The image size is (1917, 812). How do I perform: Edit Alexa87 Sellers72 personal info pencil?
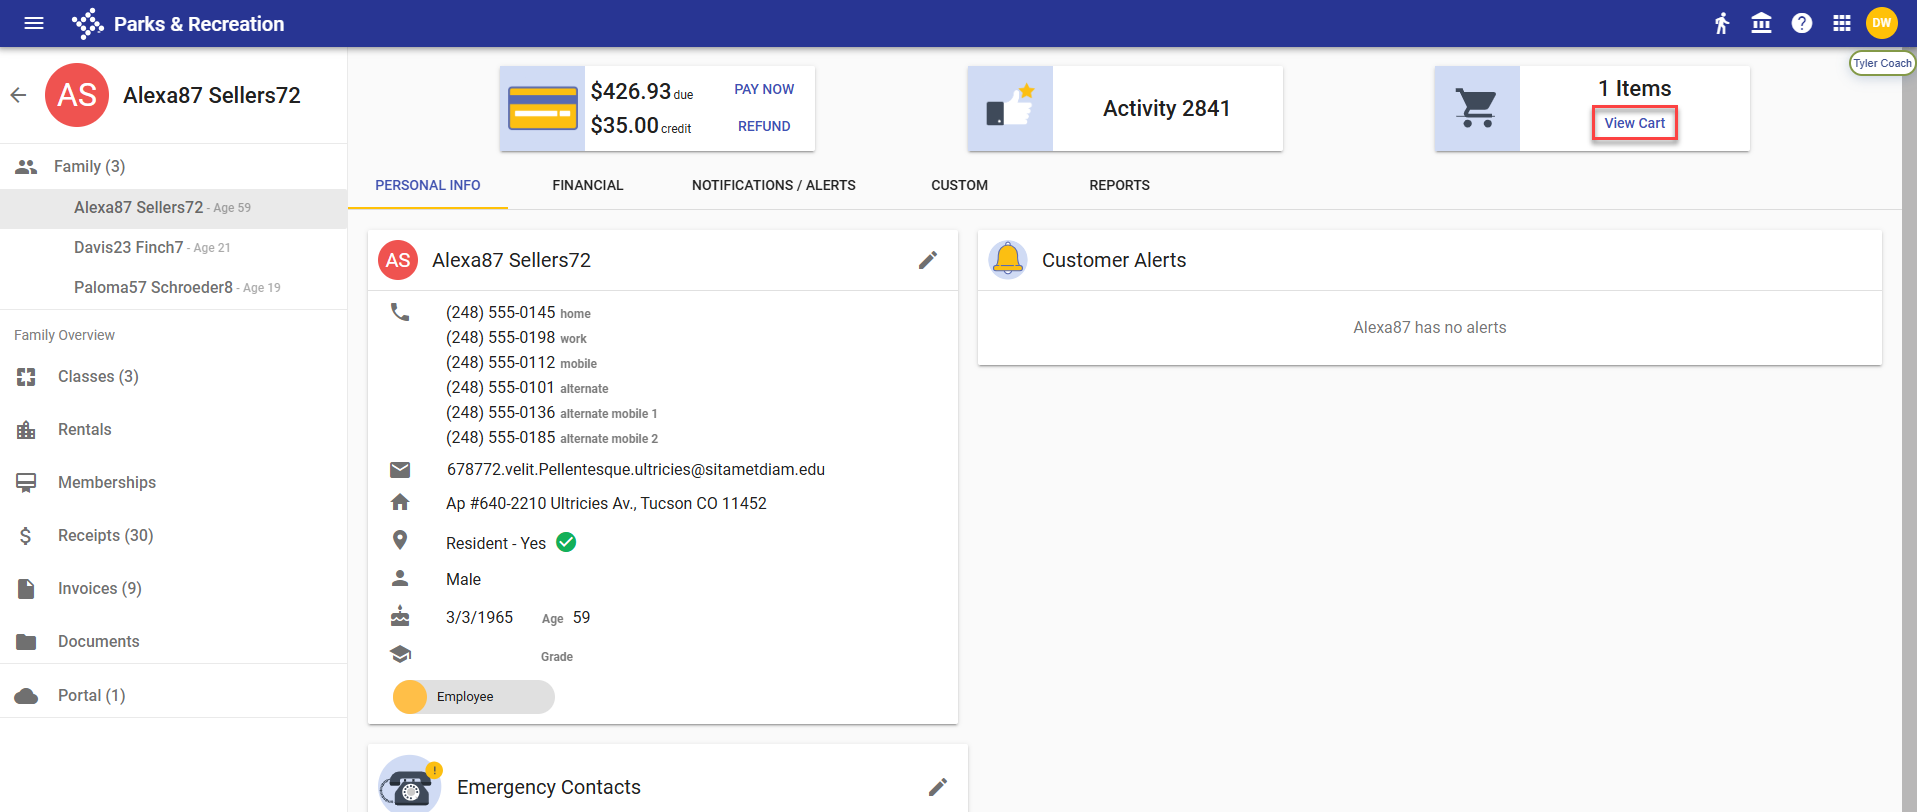[927, 260]
